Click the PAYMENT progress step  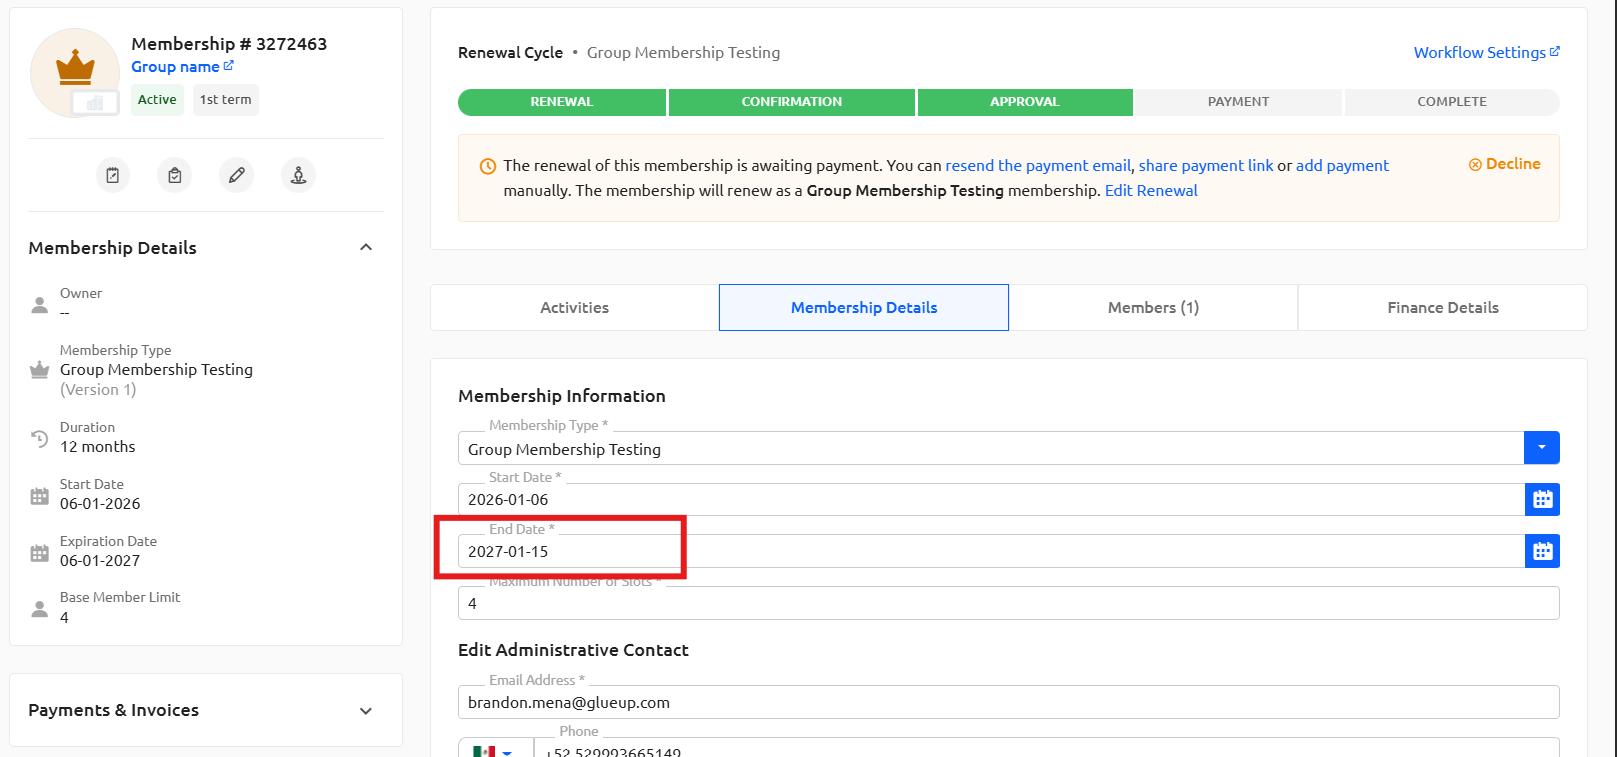point(1238,102)
